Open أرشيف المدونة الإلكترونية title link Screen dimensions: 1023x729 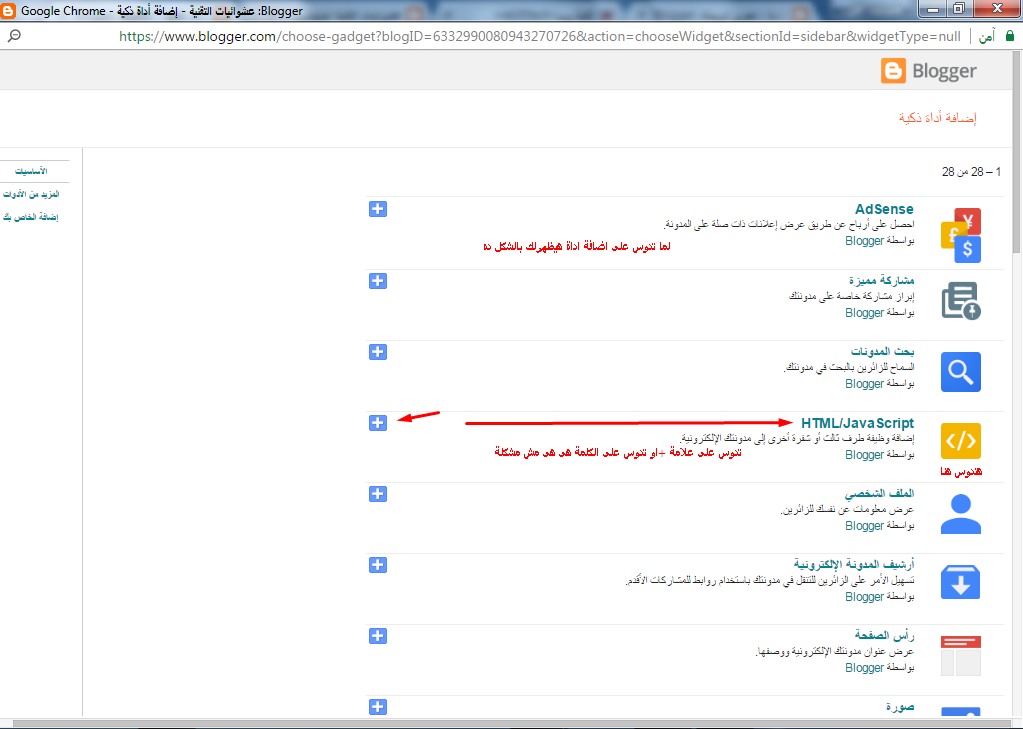[854, 564]
